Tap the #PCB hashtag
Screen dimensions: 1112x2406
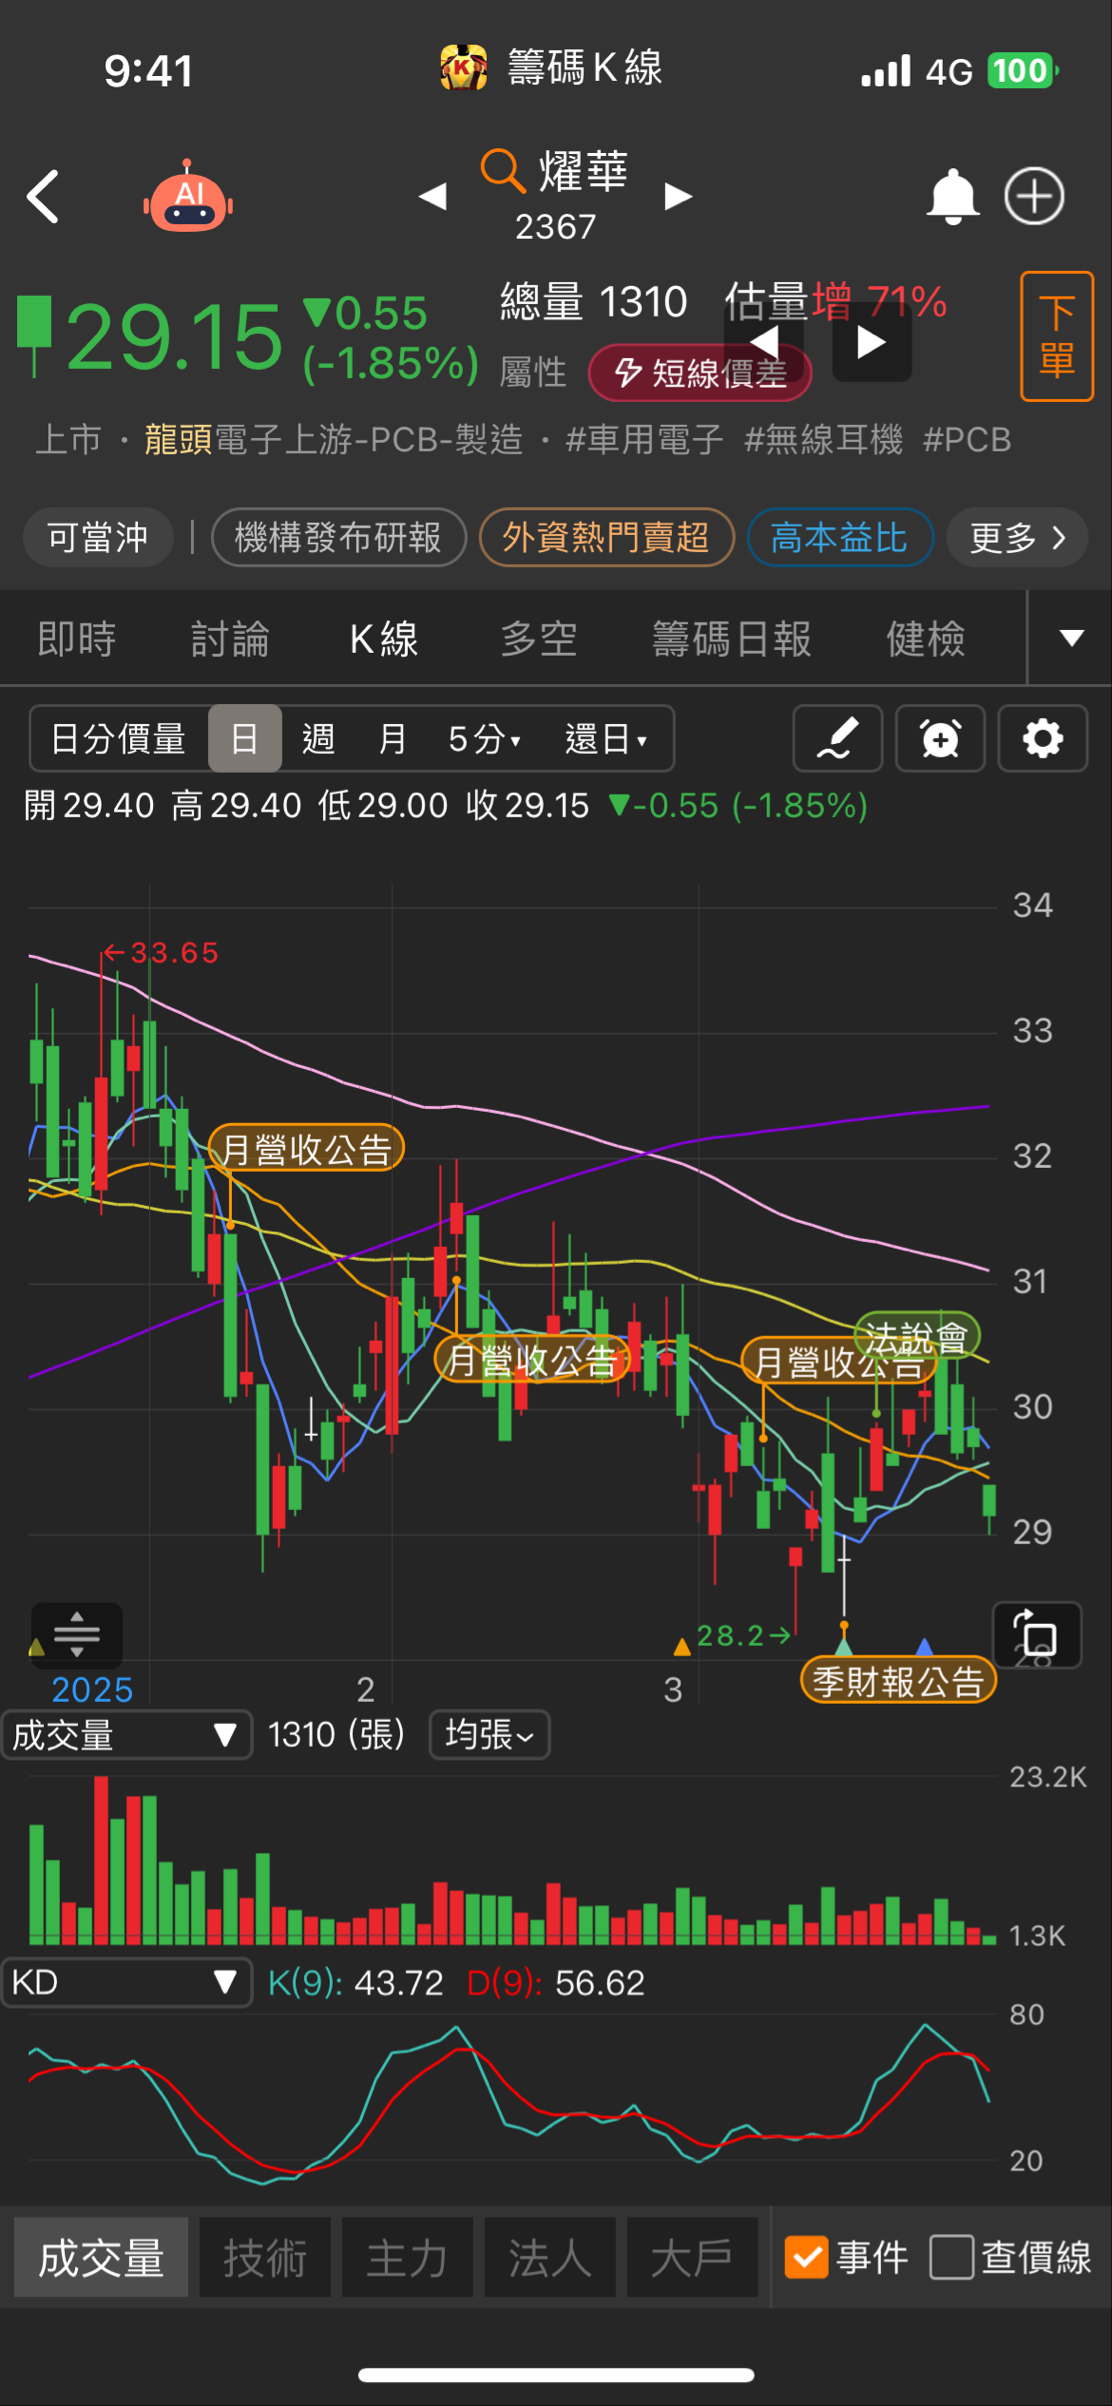tap(967, 439)
